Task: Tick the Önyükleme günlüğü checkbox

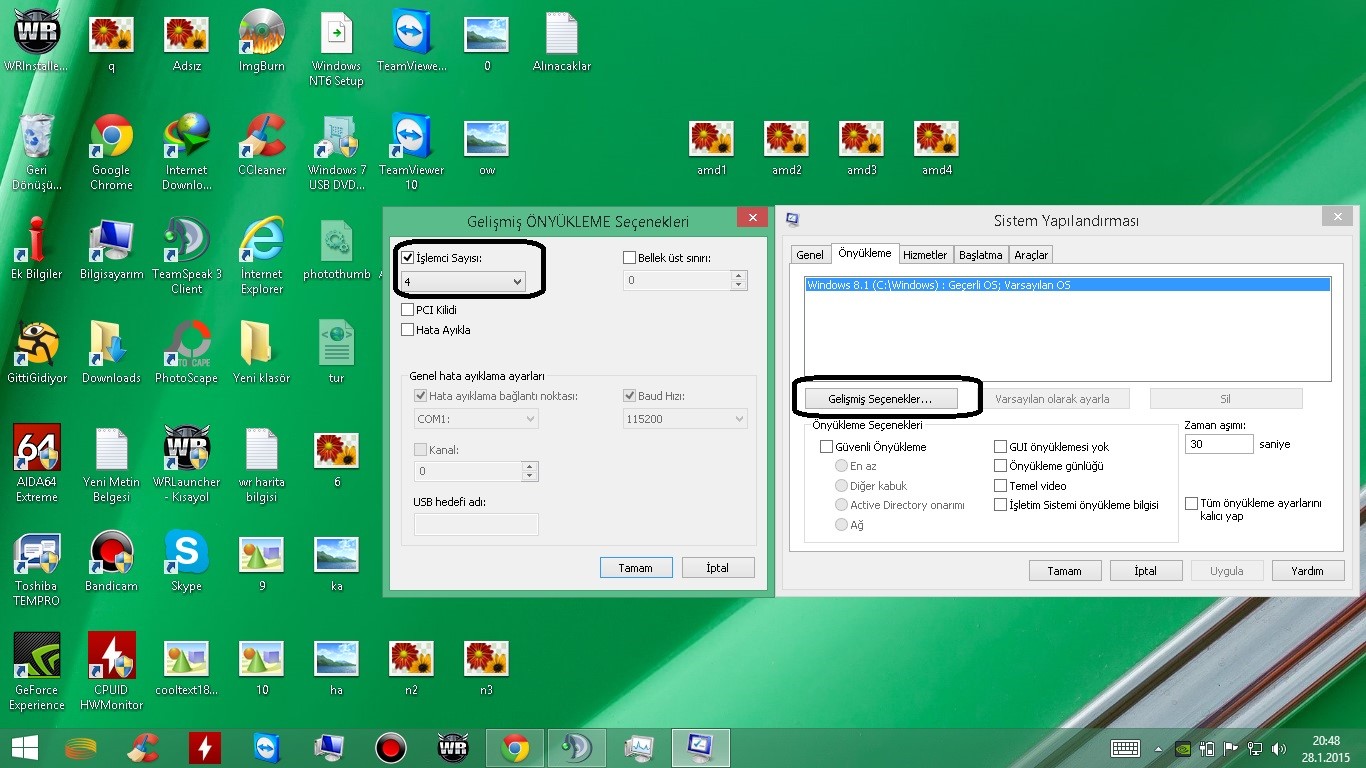Action: 1000,466
